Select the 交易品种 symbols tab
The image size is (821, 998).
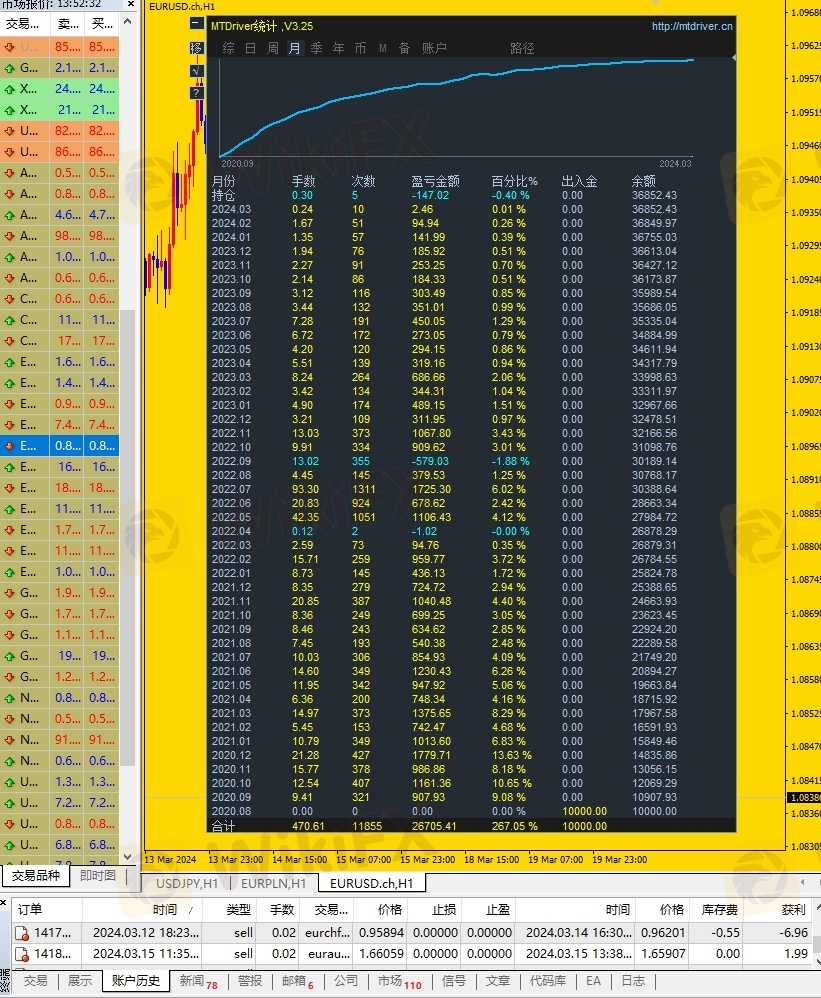36,876
